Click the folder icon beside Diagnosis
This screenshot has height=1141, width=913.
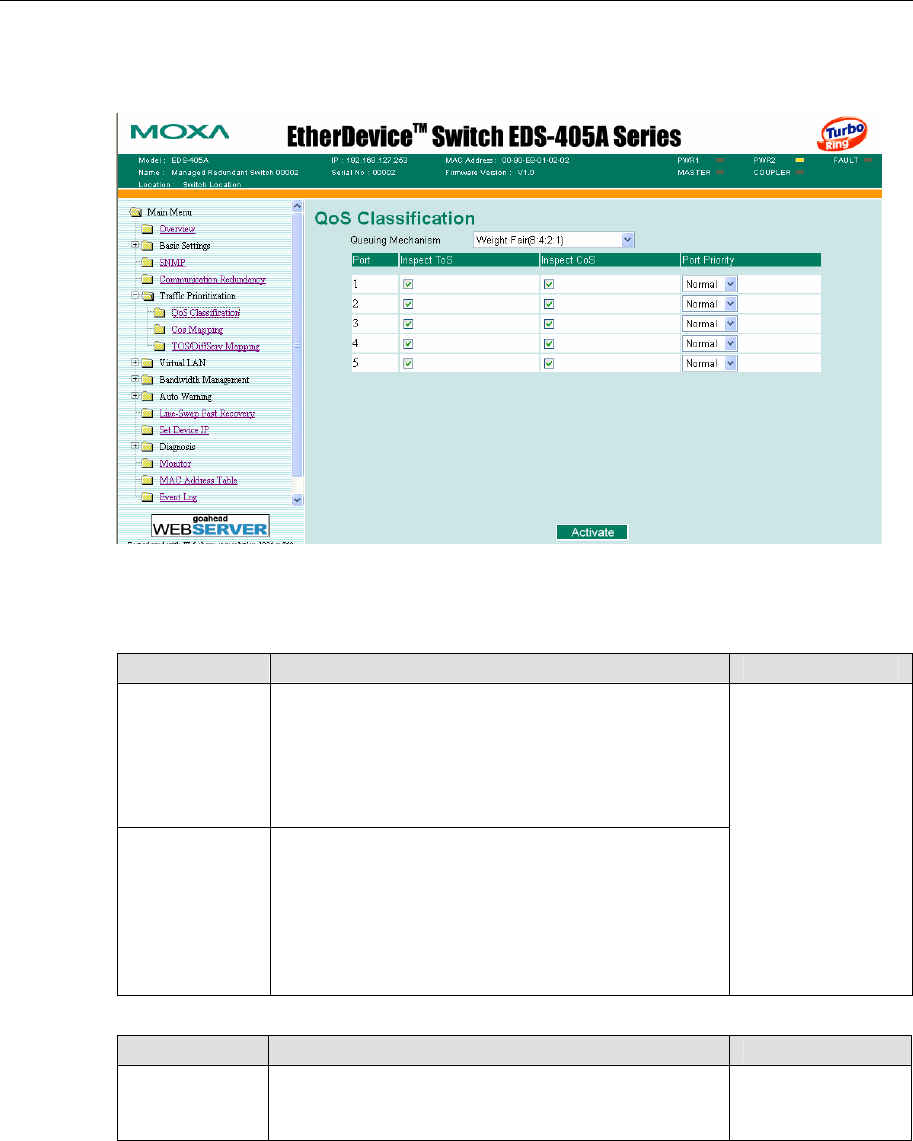tap(148, 447)
